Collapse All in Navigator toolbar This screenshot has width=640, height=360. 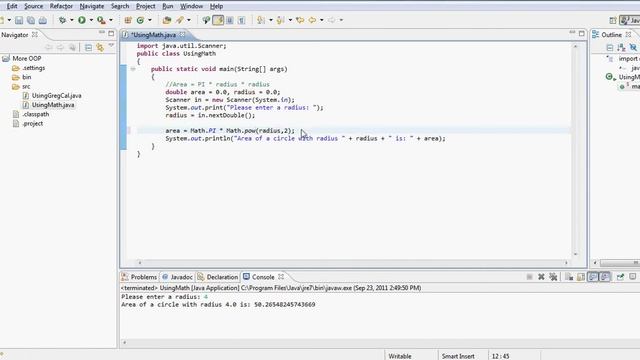pyautogui.click(x=88, y=47)
